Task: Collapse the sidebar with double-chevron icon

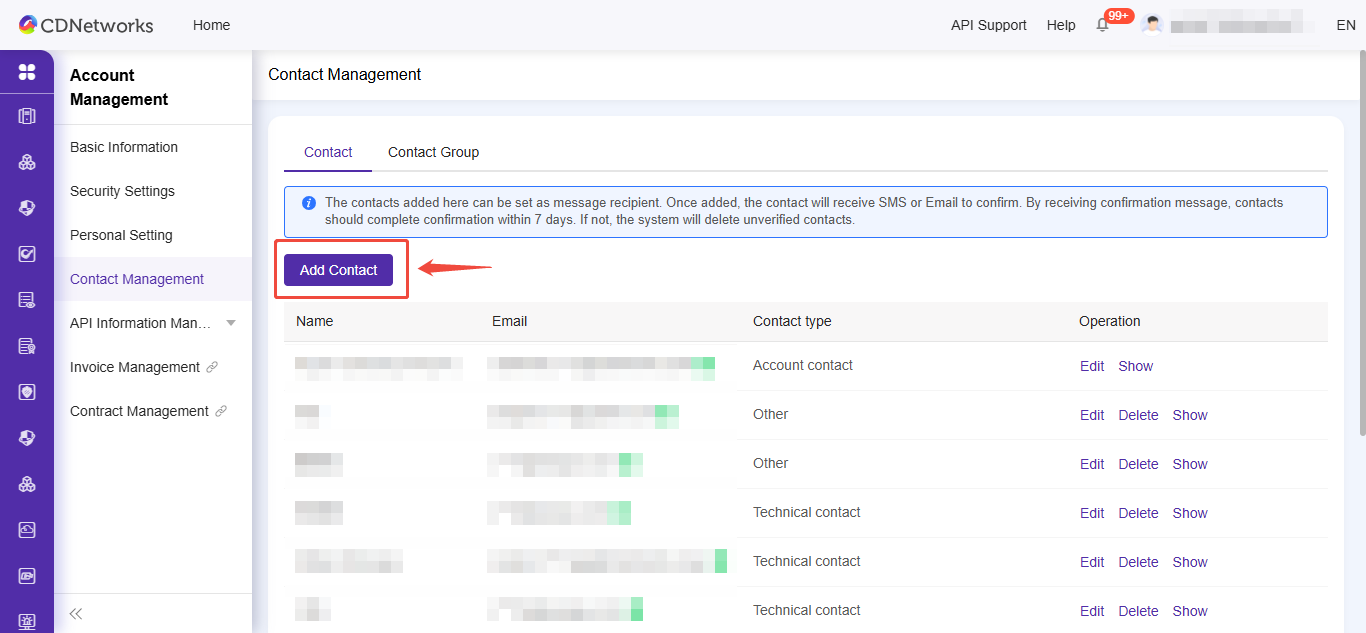Action: coord(76,613)
